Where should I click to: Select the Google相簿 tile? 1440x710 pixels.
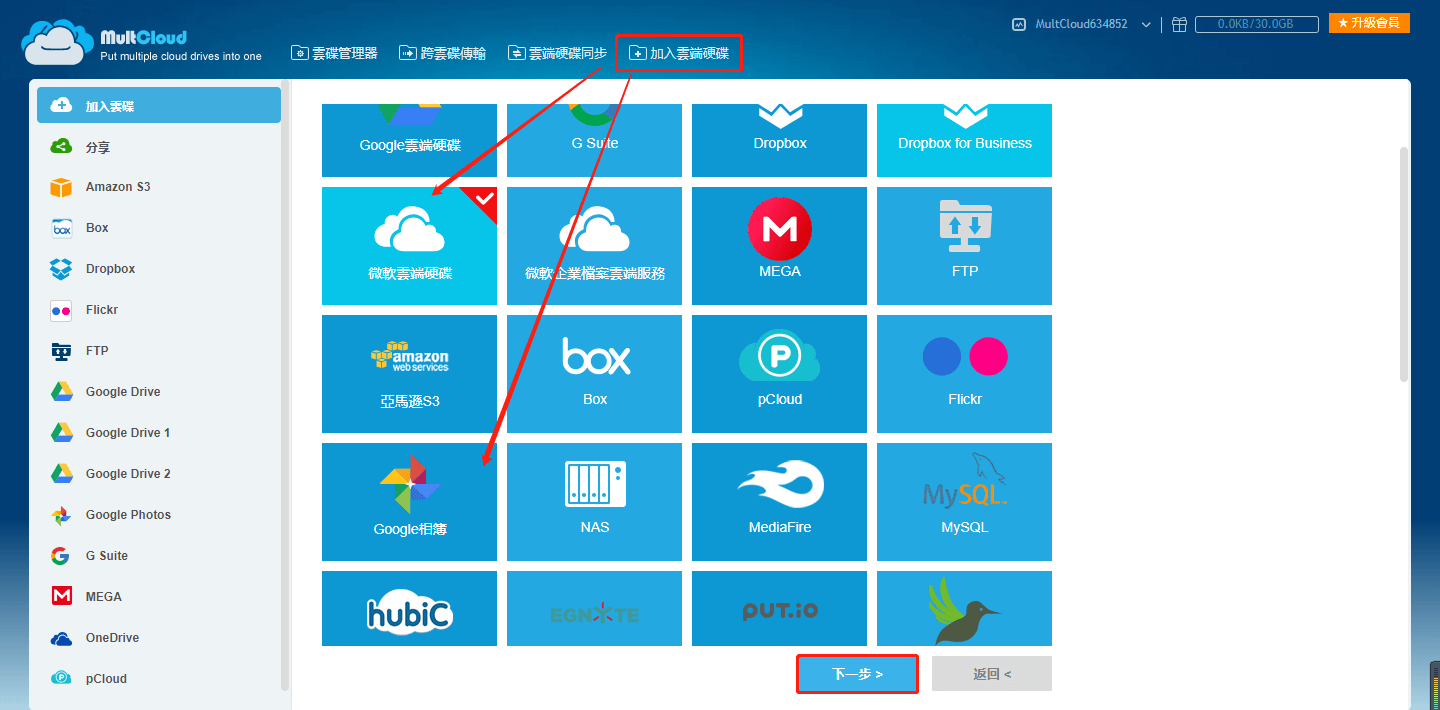(x=409, y=502)
